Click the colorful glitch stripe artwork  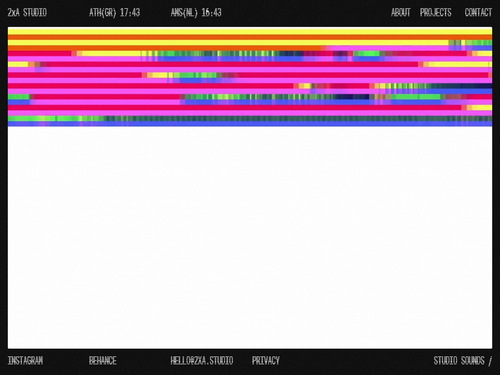pyautogui.click(x=250, y=77)
